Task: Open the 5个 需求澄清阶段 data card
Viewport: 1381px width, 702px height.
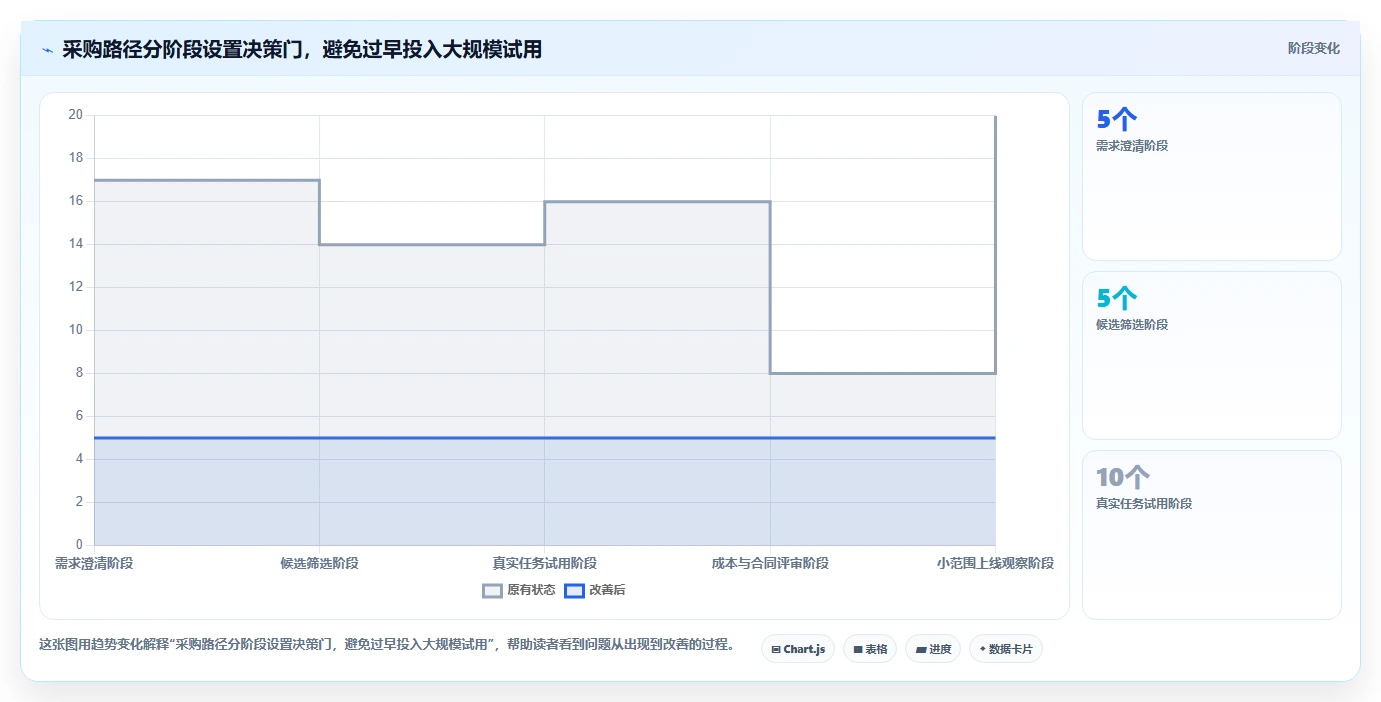Action: (x=1211, y=176)
